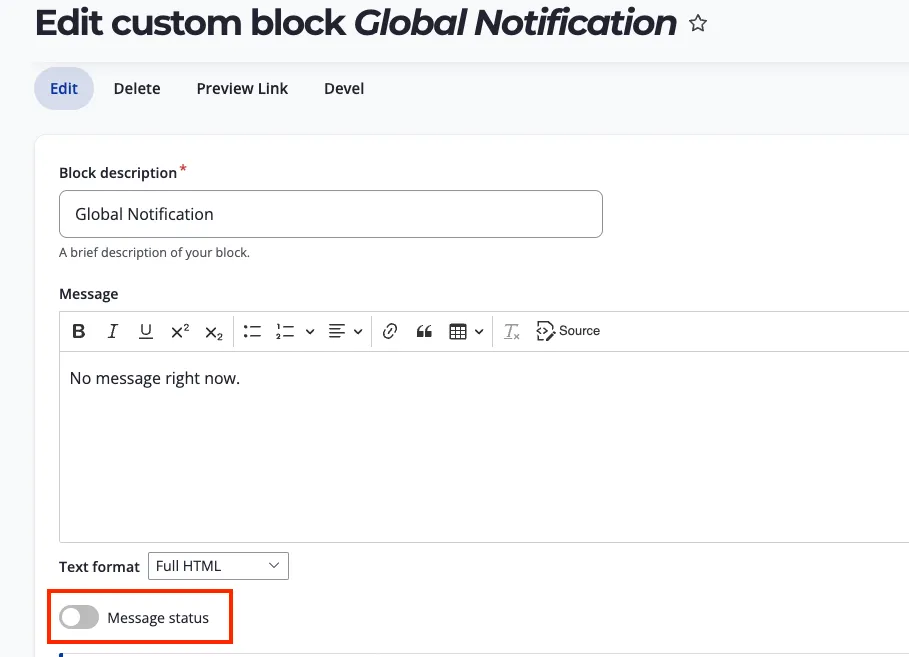Insert a table into the message
This screenshot has width=909, height=657.
pyautogui.click(x=458, y=331)
